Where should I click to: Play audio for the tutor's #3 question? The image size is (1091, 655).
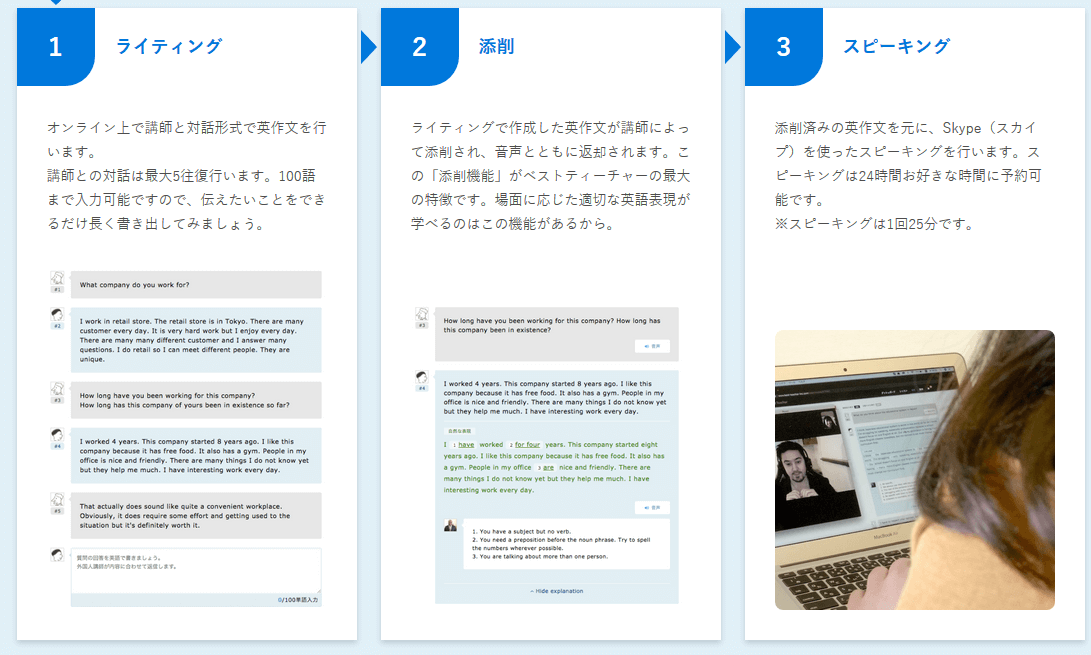click(x=652, y=346)
